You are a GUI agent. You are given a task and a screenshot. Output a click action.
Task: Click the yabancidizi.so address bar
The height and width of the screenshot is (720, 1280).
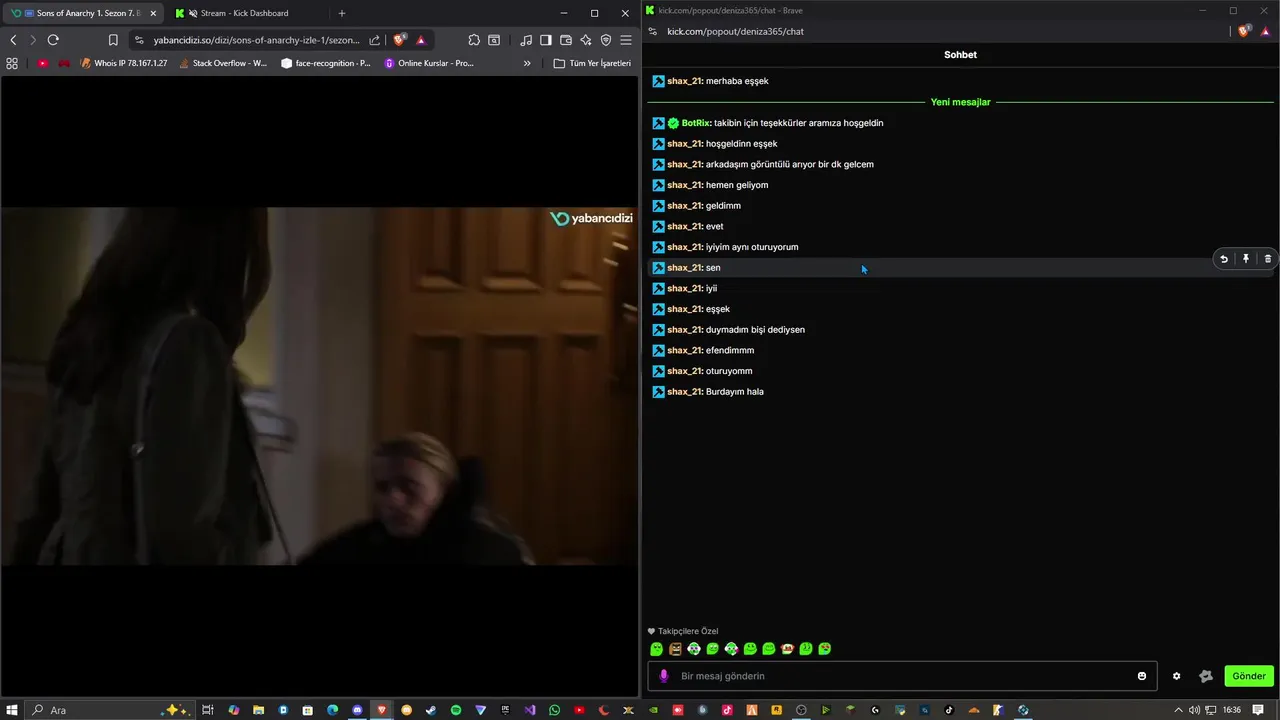(256, 40)
